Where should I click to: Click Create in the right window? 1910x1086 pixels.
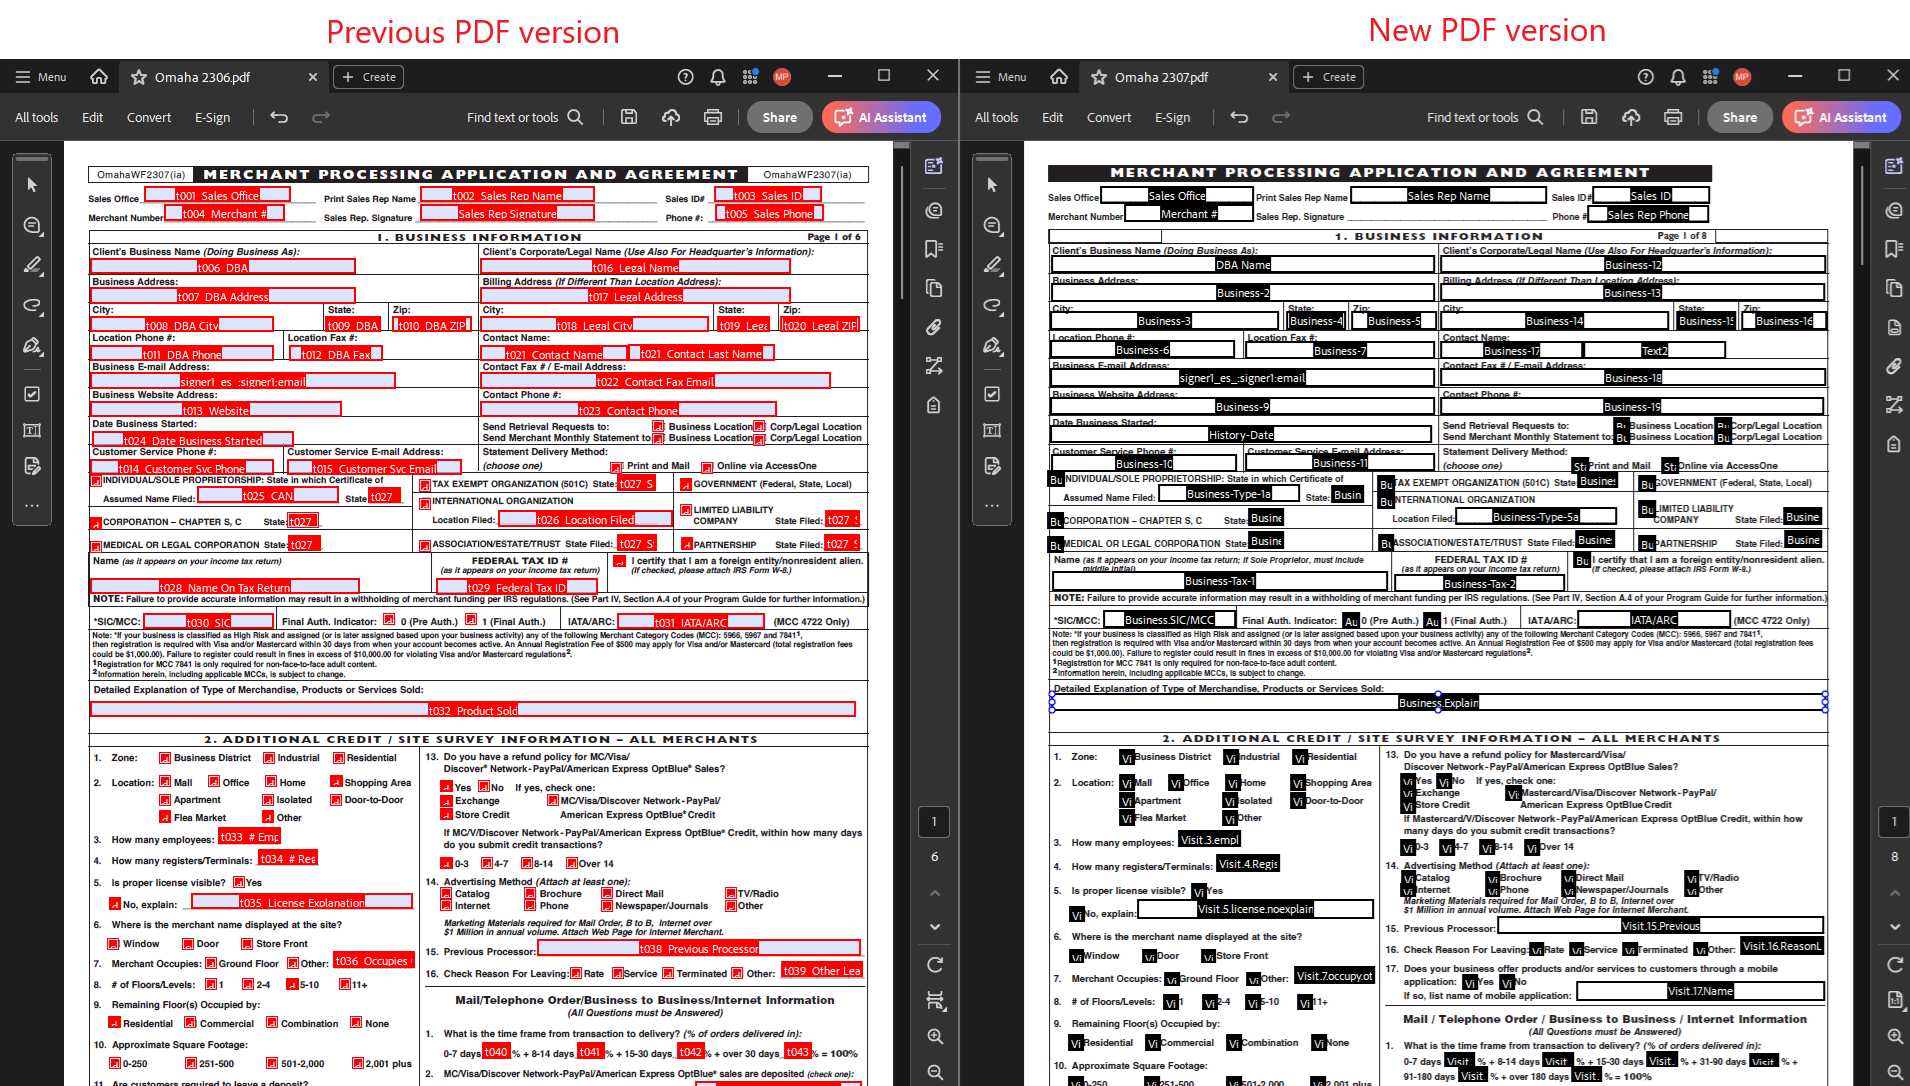pyautogui.click(x=1329, y=77)
